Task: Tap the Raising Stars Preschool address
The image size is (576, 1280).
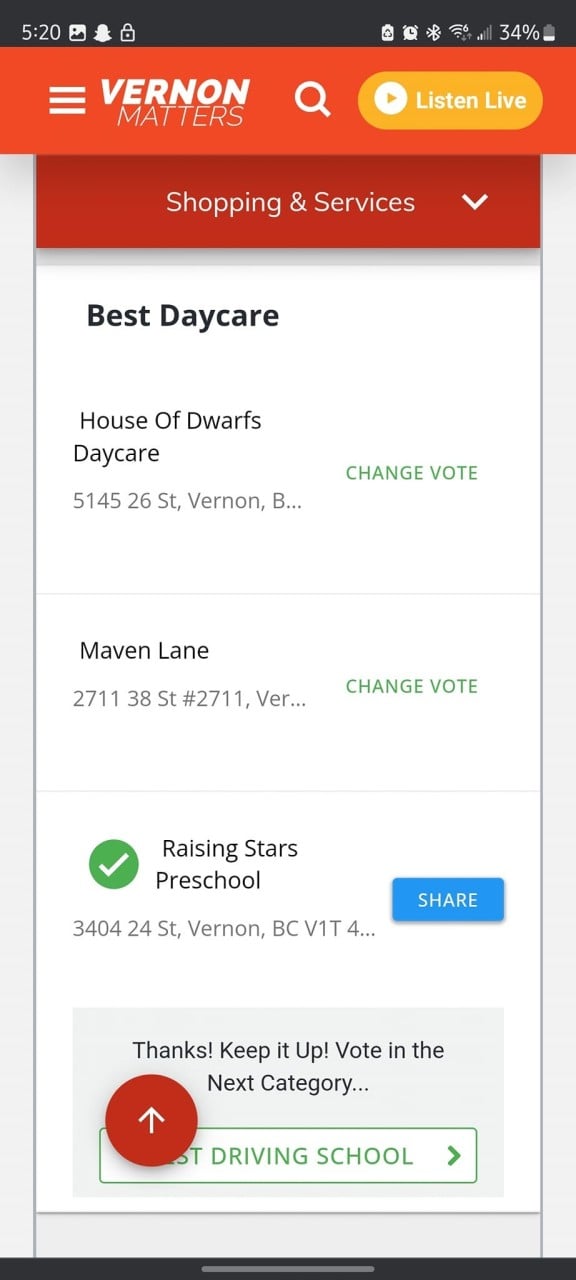Action: click(x=224, y=929)
